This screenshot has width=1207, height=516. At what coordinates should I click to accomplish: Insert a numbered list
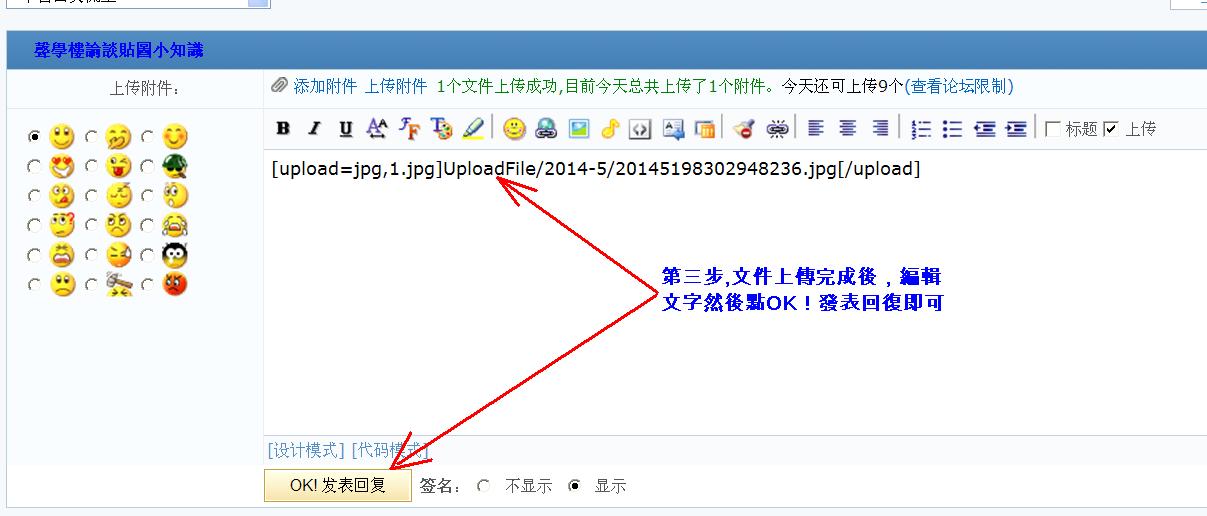point(922,128)
